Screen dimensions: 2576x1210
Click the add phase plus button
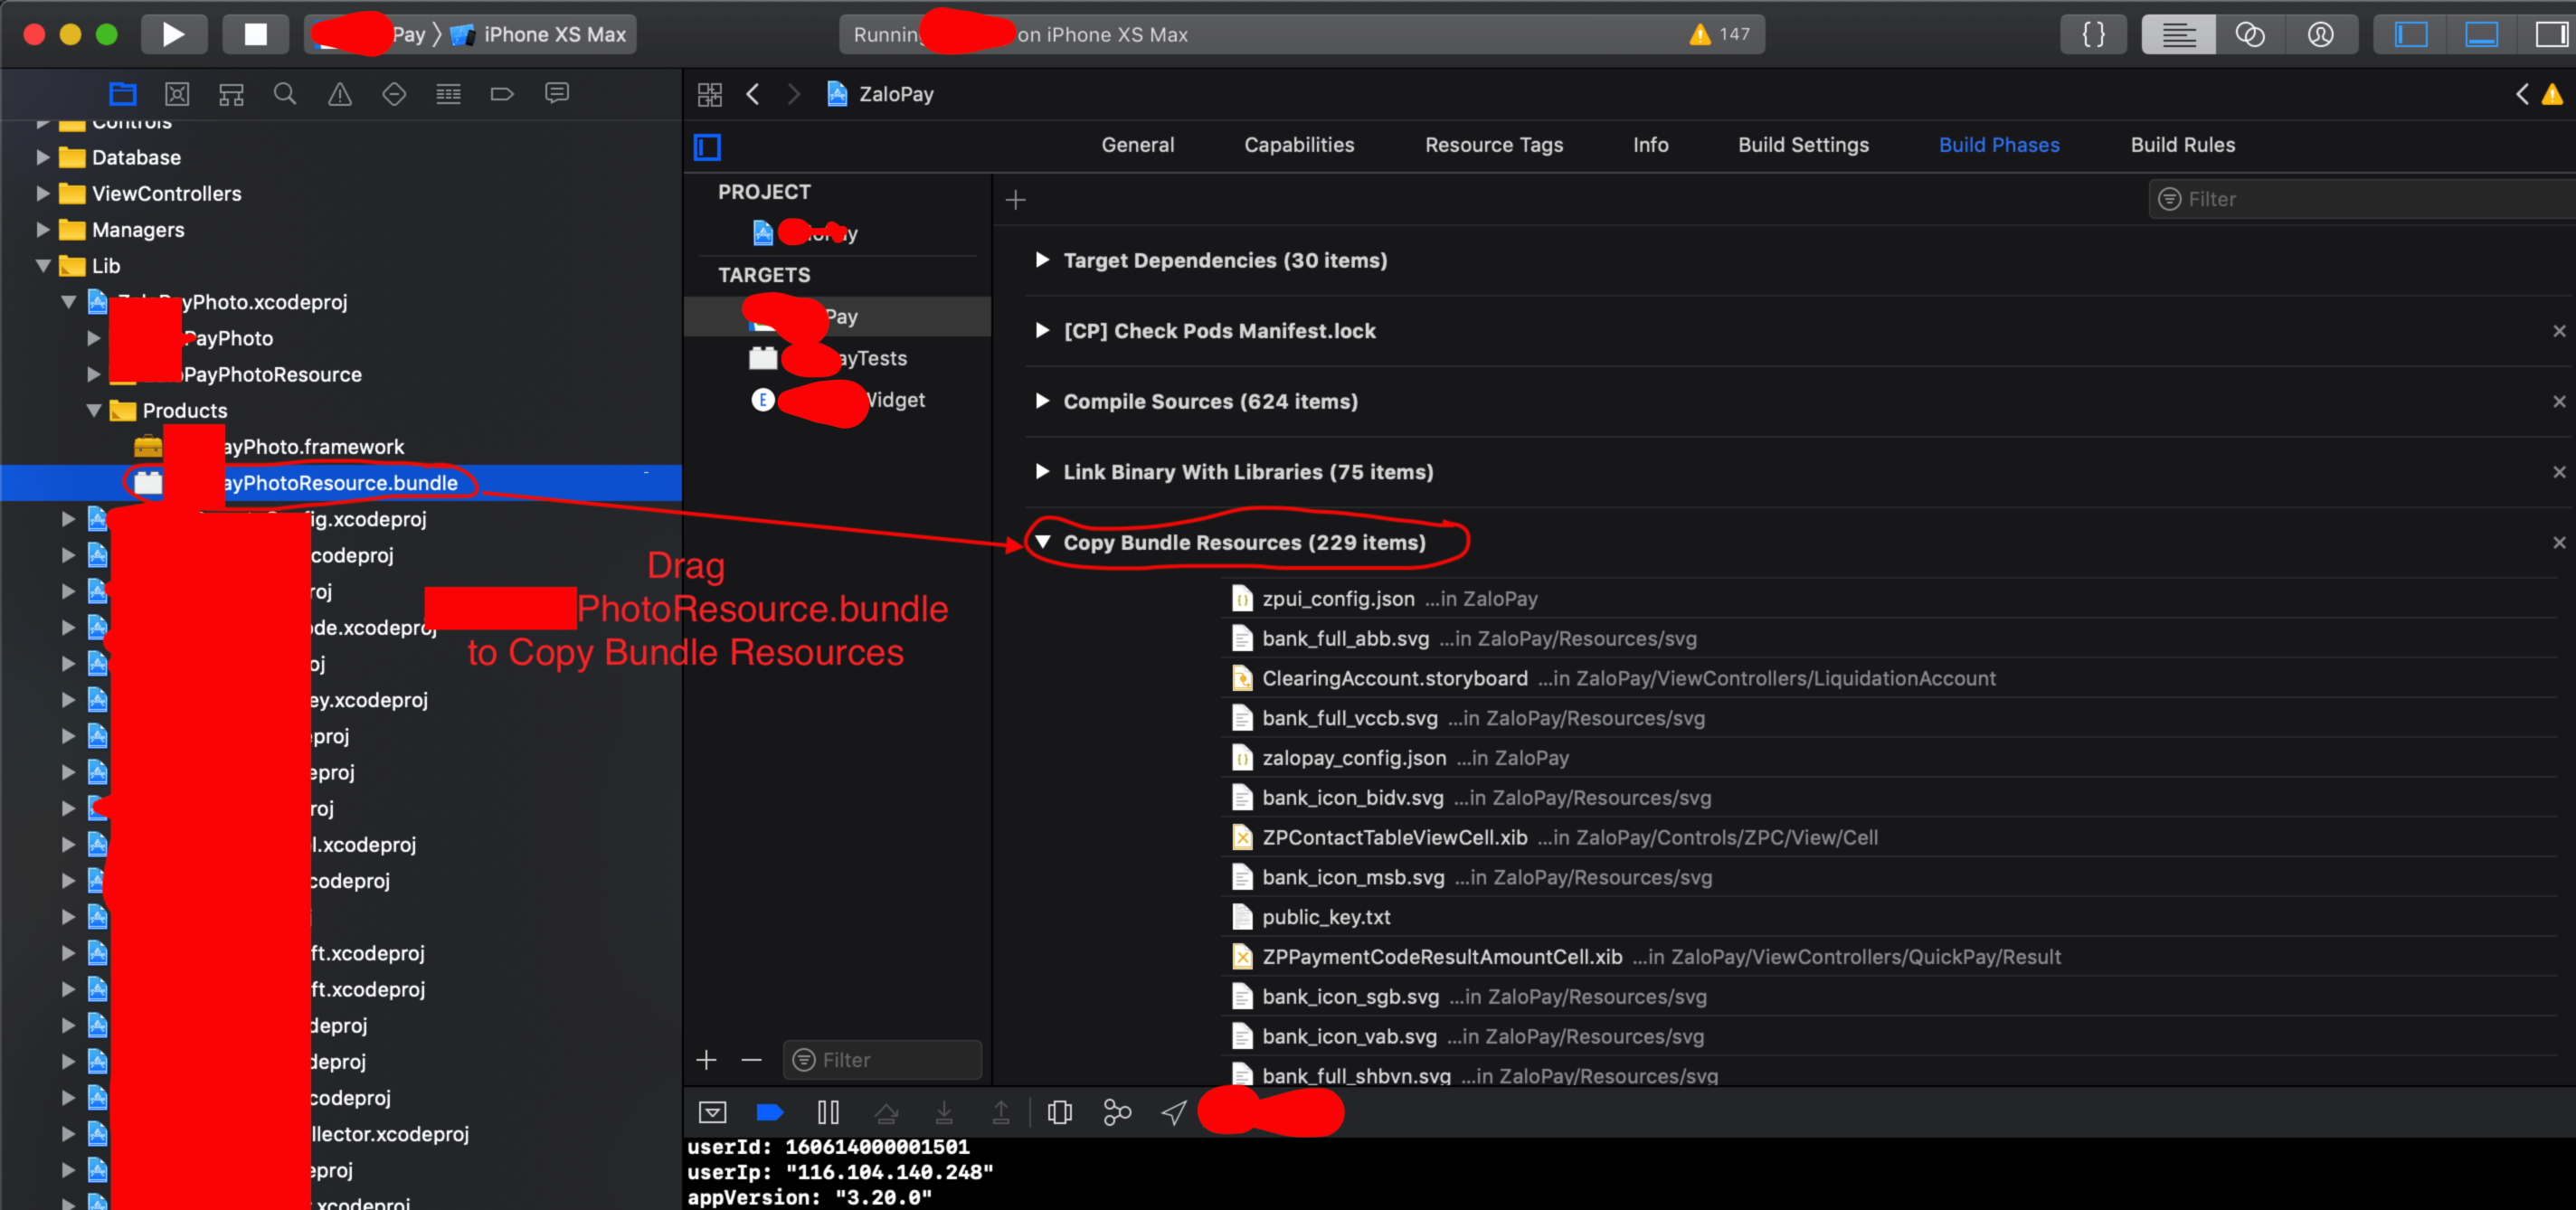(x=1017, y=199)
